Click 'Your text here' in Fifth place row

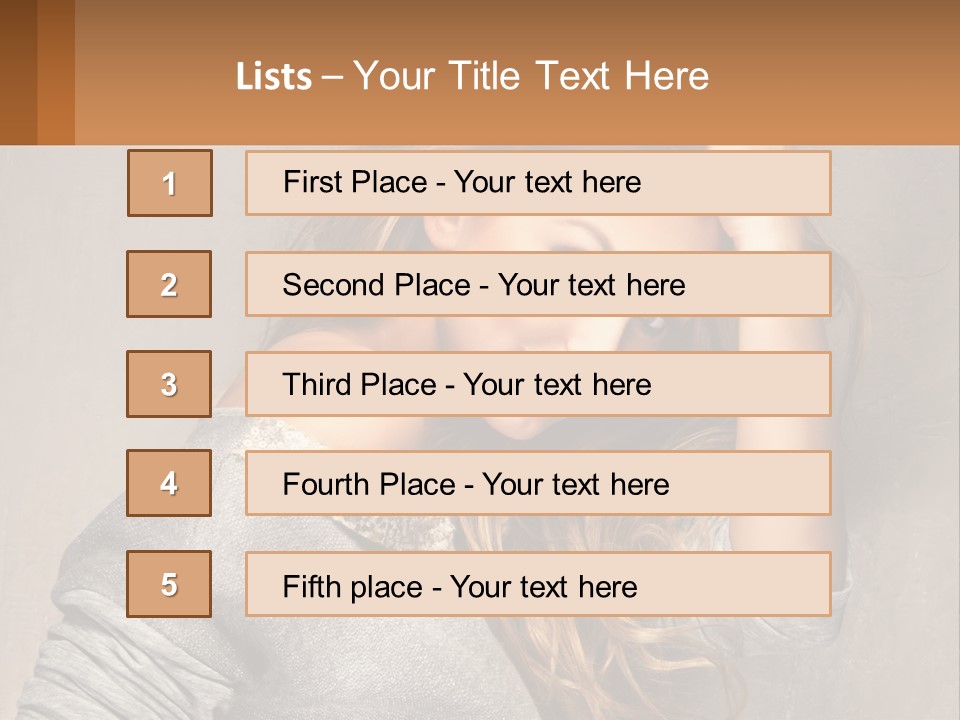(x=543, y=586)
